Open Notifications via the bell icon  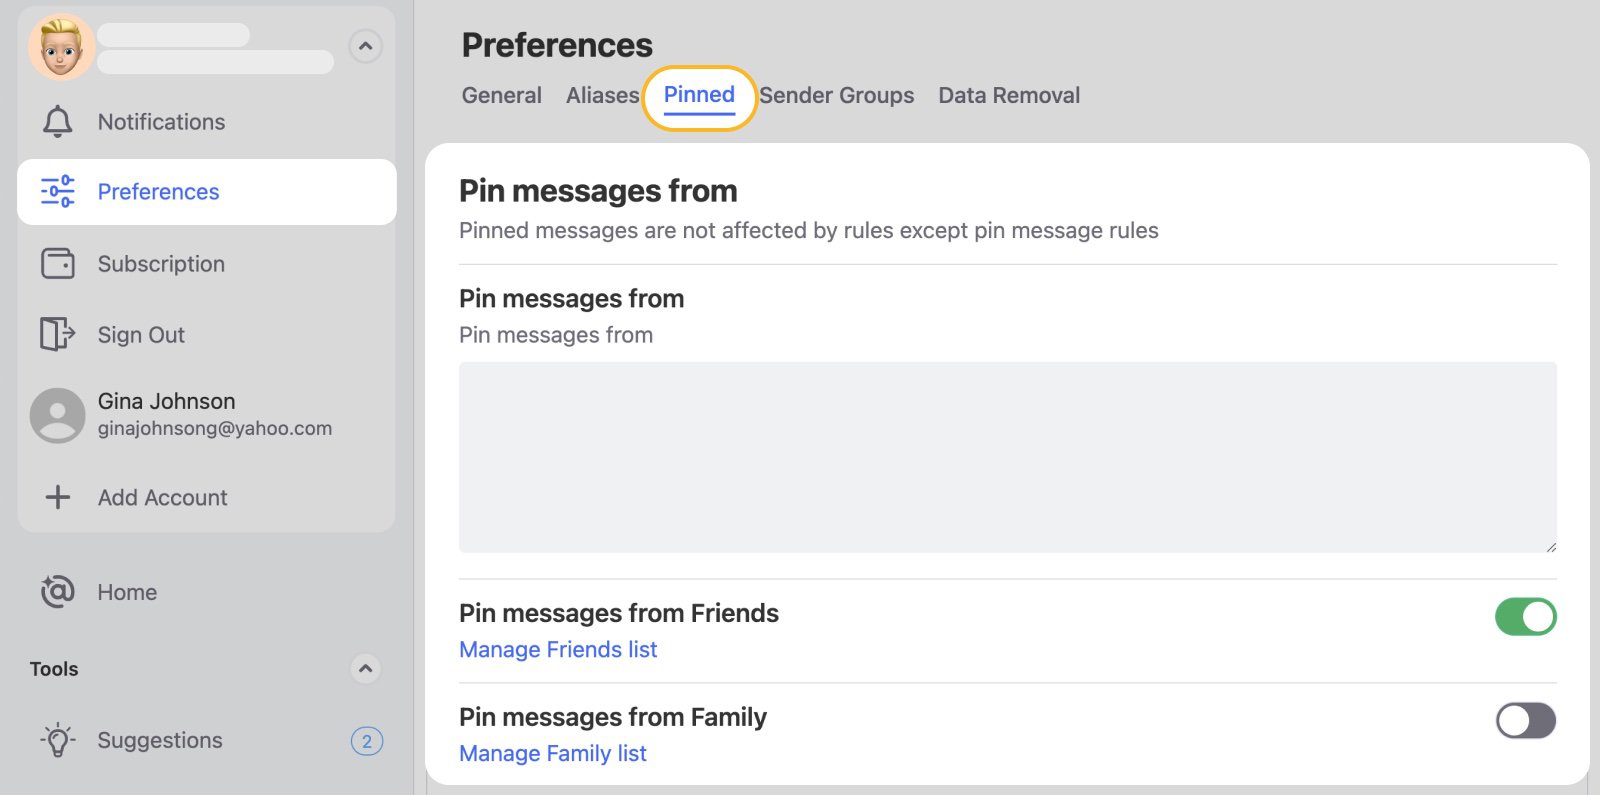click(x=58, y=121)
